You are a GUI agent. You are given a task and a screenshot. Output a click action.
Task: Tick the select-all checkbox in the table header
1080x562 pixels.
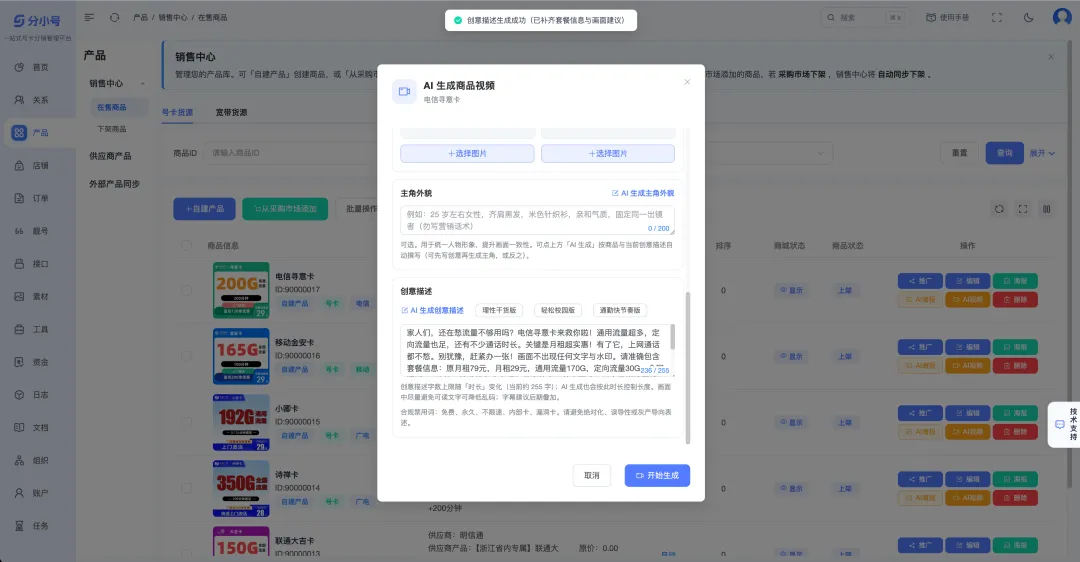tap(186, 245)
